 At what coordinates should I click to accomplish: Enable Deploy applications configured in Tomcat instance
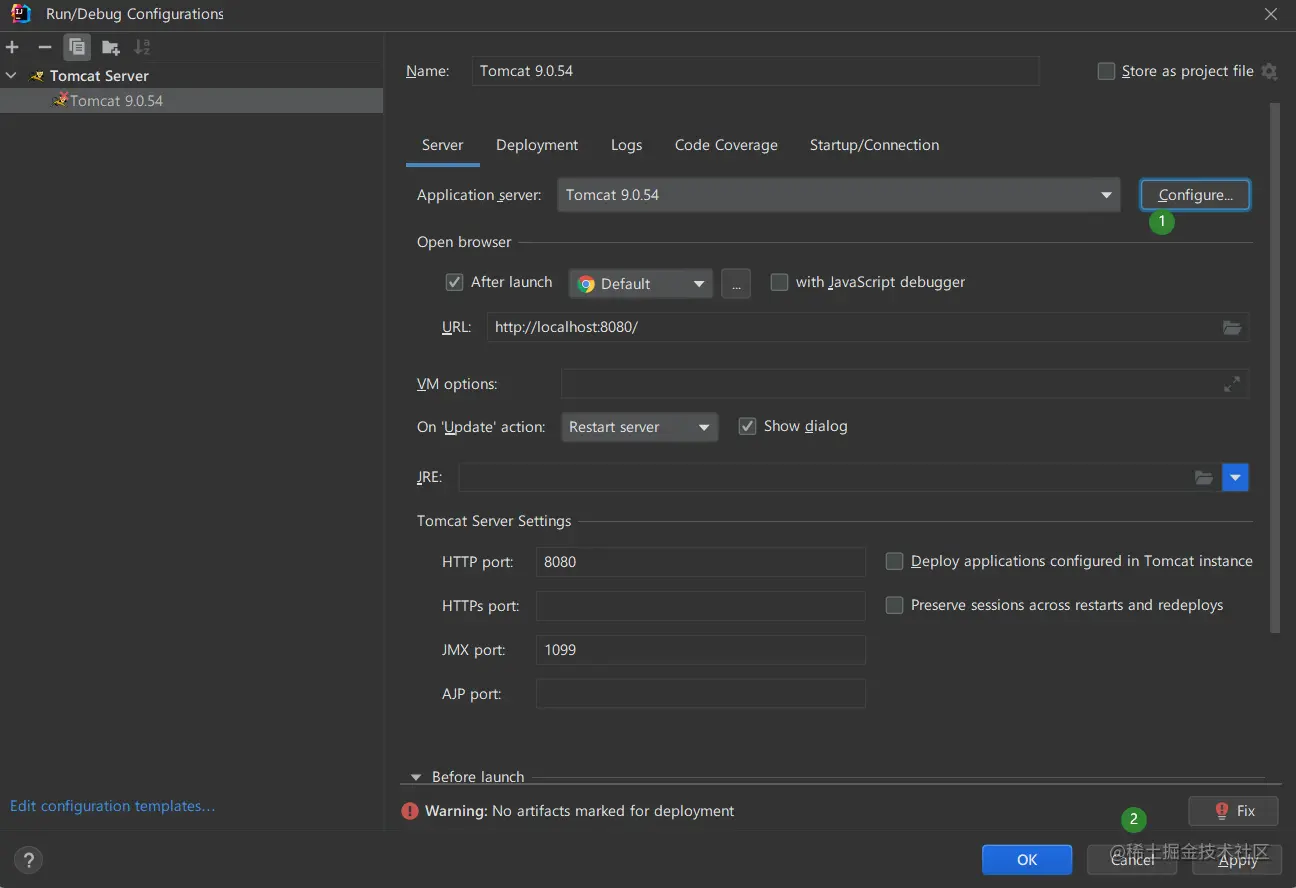(895, 561)
